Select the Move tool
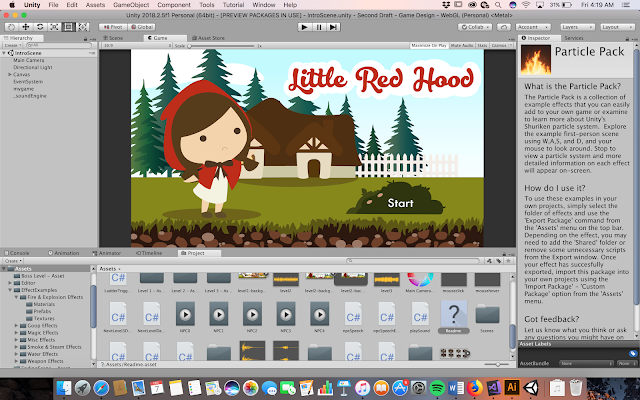Screen dimensions: 640x400 (x=26, y=27)
